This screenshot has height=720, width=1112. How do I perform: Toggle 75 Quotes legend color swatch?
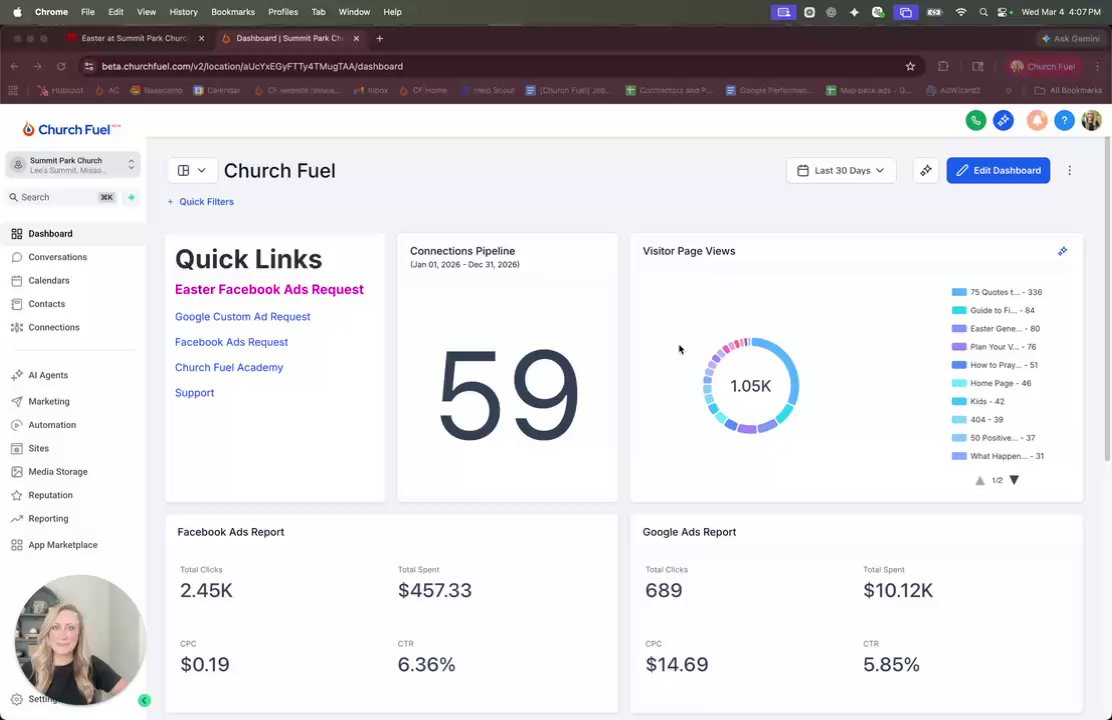[x=959, y=292]
